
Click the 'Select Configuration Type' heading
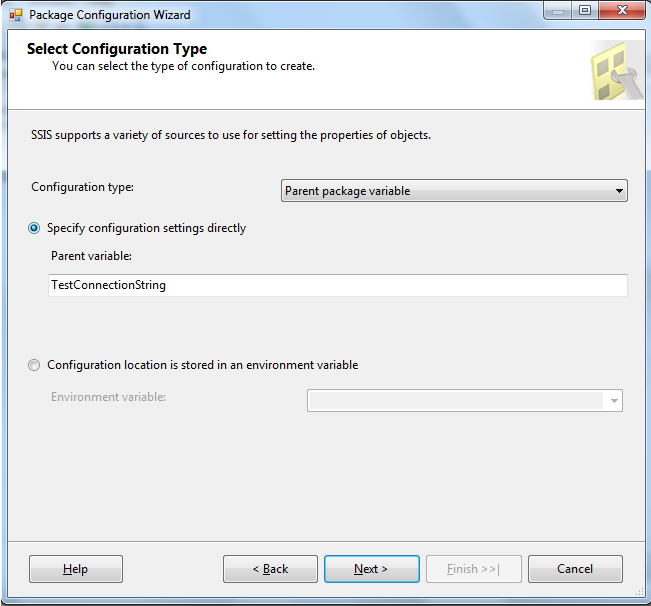point(117,49)
